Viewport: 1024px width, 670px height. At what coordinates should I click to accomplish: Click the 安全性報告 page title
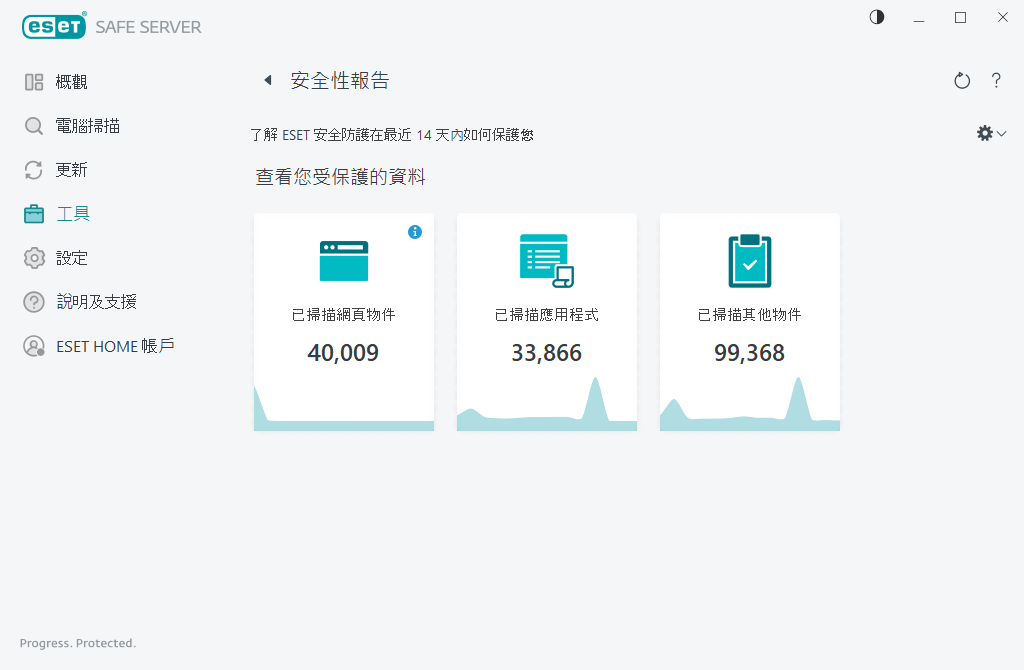click(340, 80)
